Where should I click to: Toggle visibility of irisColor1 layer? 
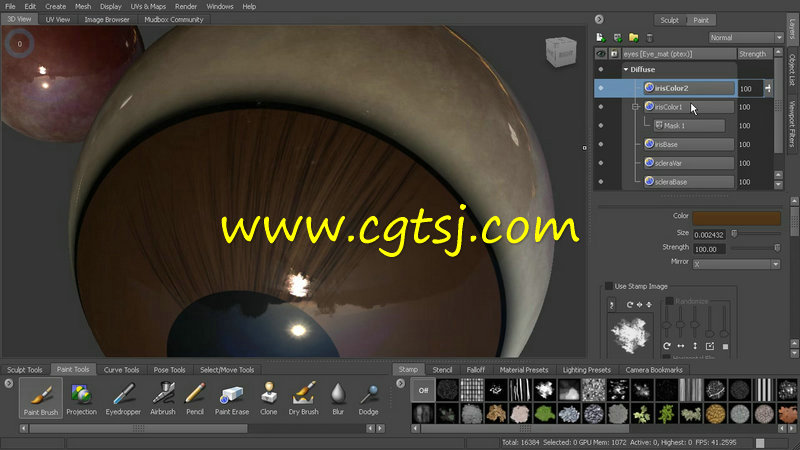coord(601,107)
